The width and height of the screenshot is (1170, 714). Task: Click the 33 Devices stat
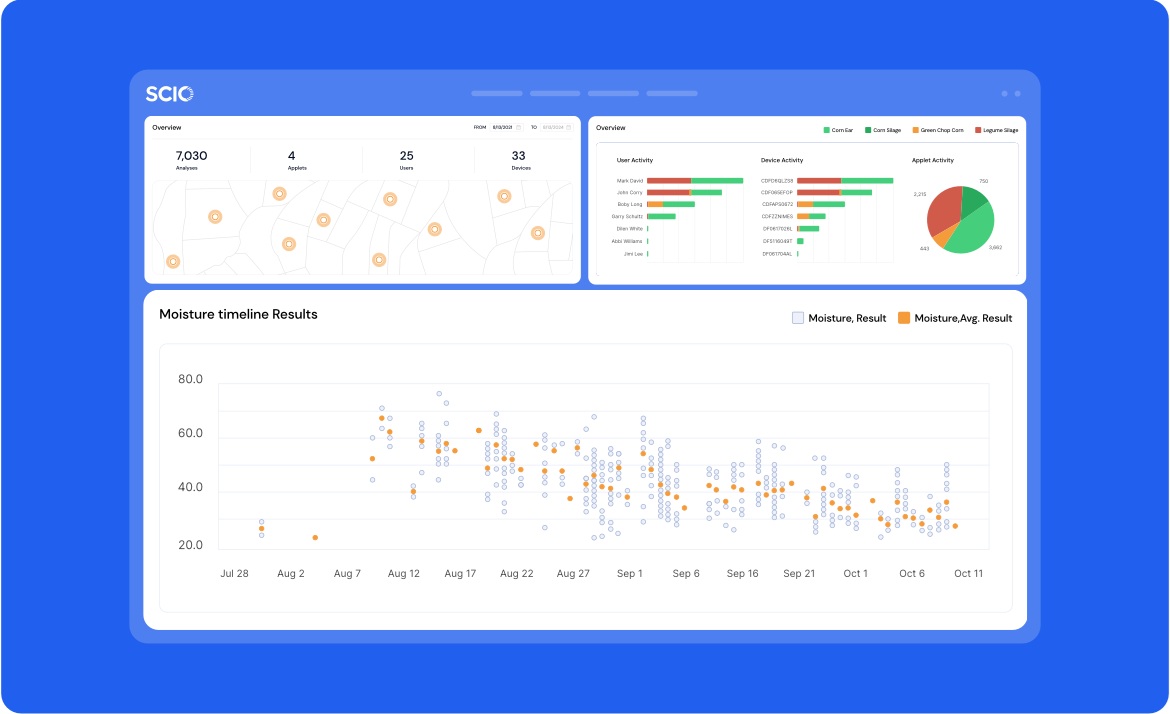coord(518,160)
